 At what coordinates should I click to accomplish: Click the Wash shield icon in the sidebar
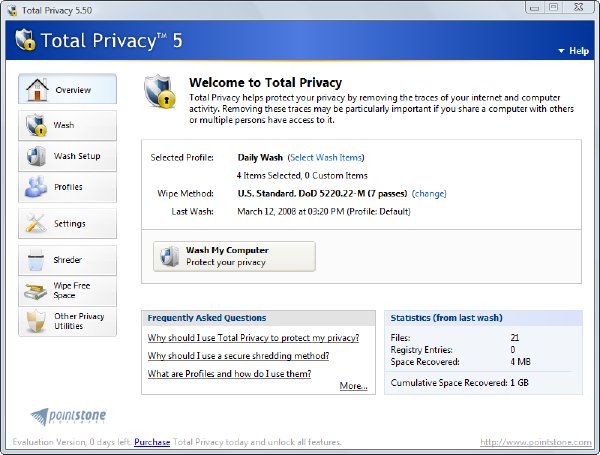click(36, 125)
